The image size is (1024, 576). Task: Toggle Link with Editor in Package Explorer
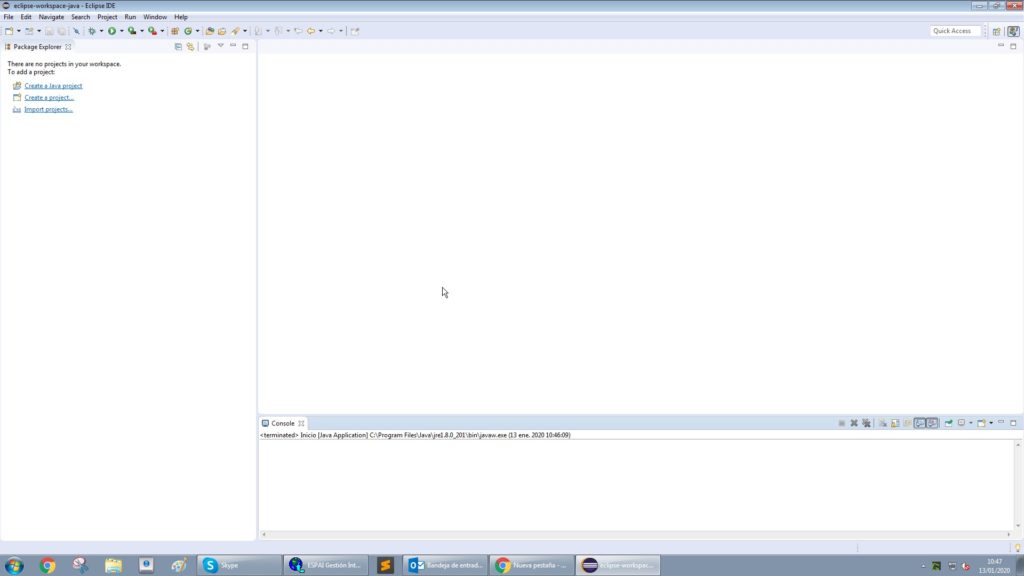(190, 46)
